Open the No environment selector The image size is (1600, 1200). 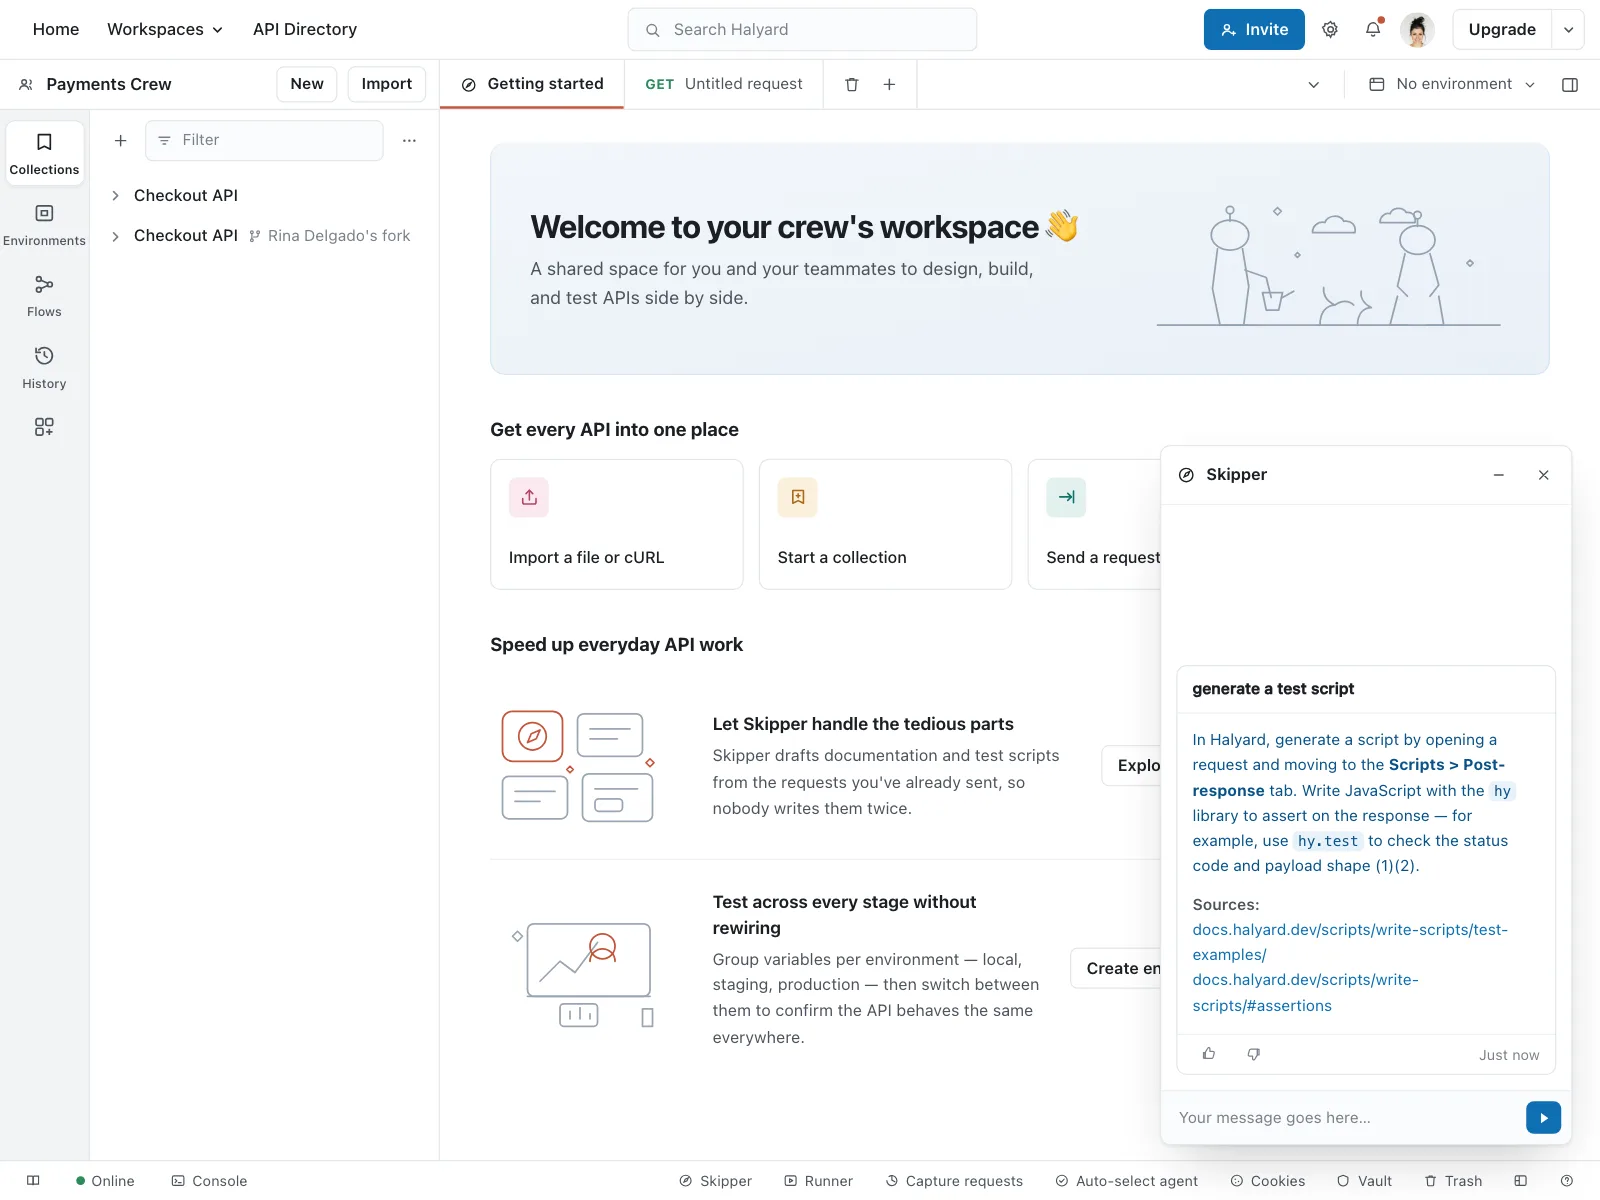[1452, 85]
